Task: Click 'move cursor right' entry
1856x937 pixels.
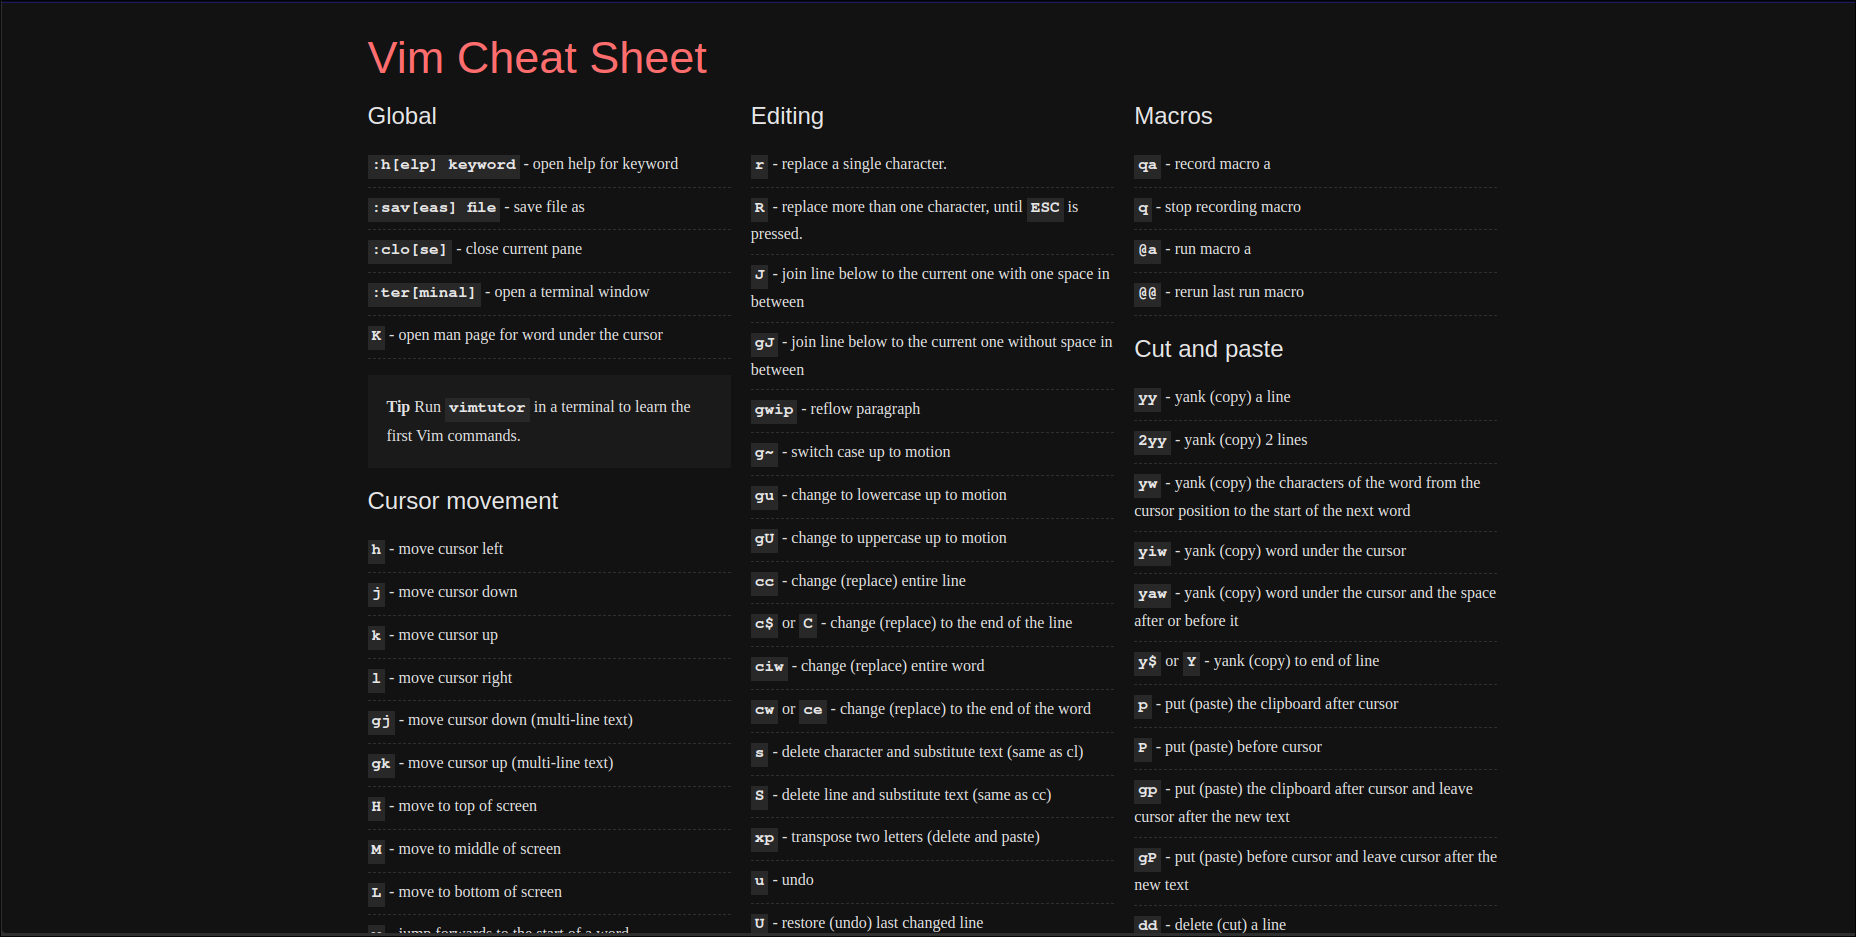Action: (455, 678)
